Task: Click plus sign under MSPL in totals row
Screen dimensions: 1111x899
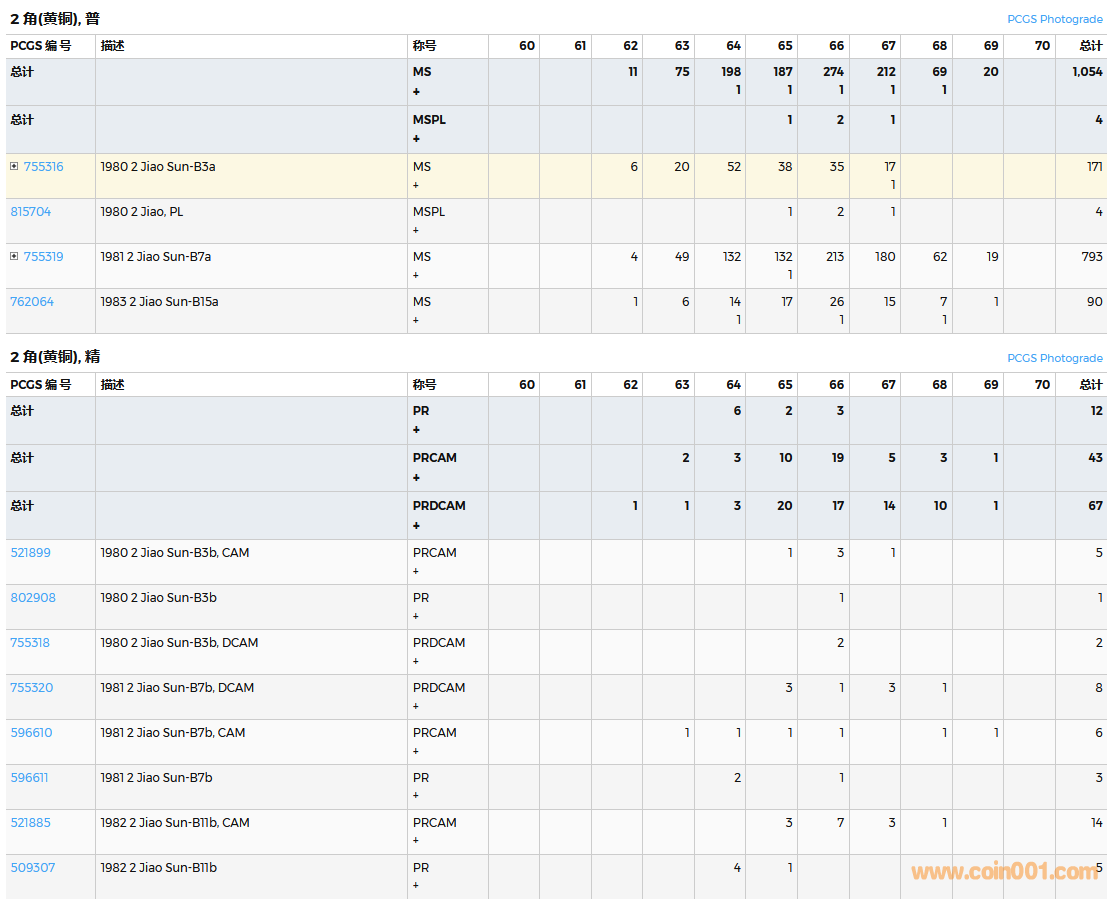Action: [x=416, y=139]
